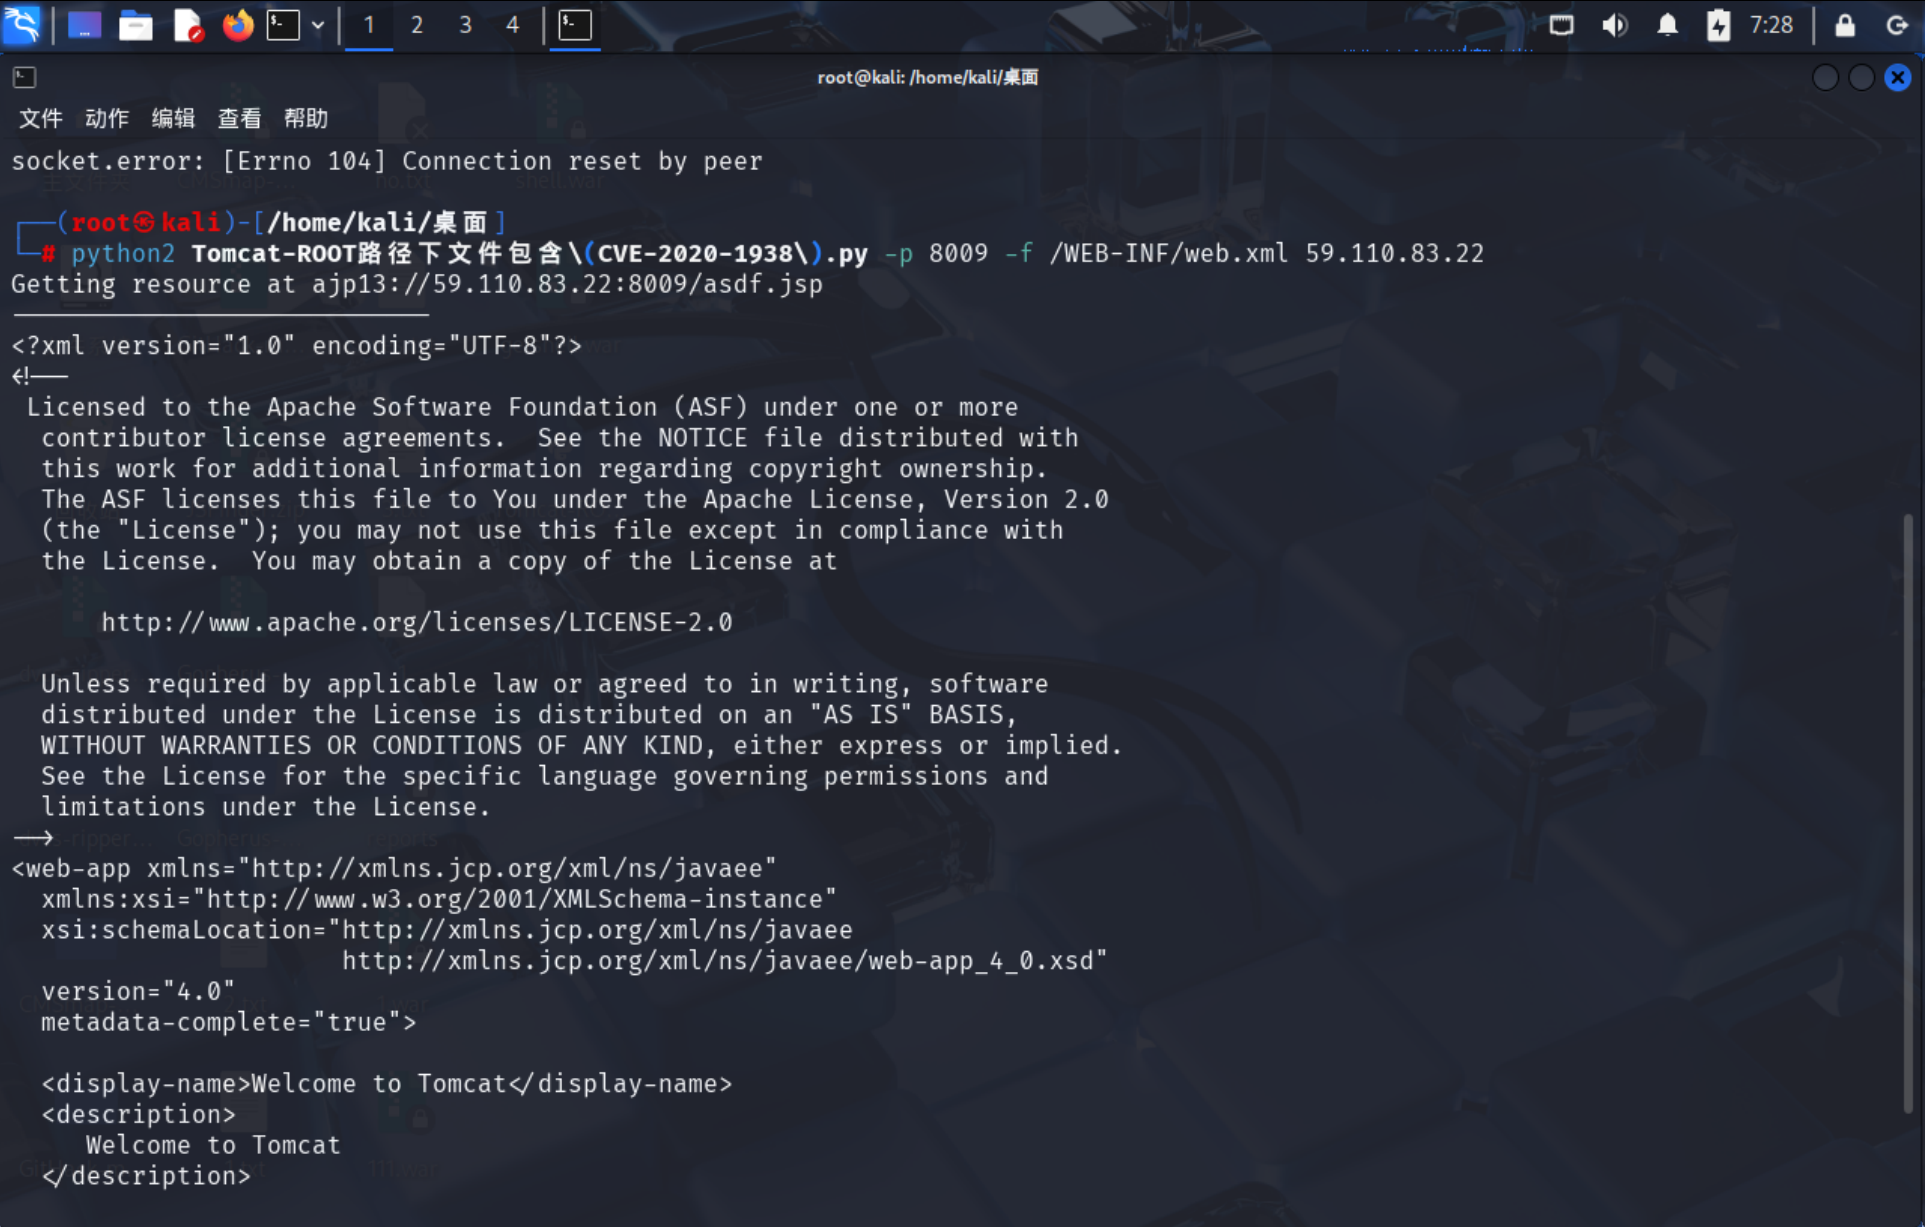Maximize the terminal window
The height and width of the screenshot is (1227, 1925).
(1861, 77)
